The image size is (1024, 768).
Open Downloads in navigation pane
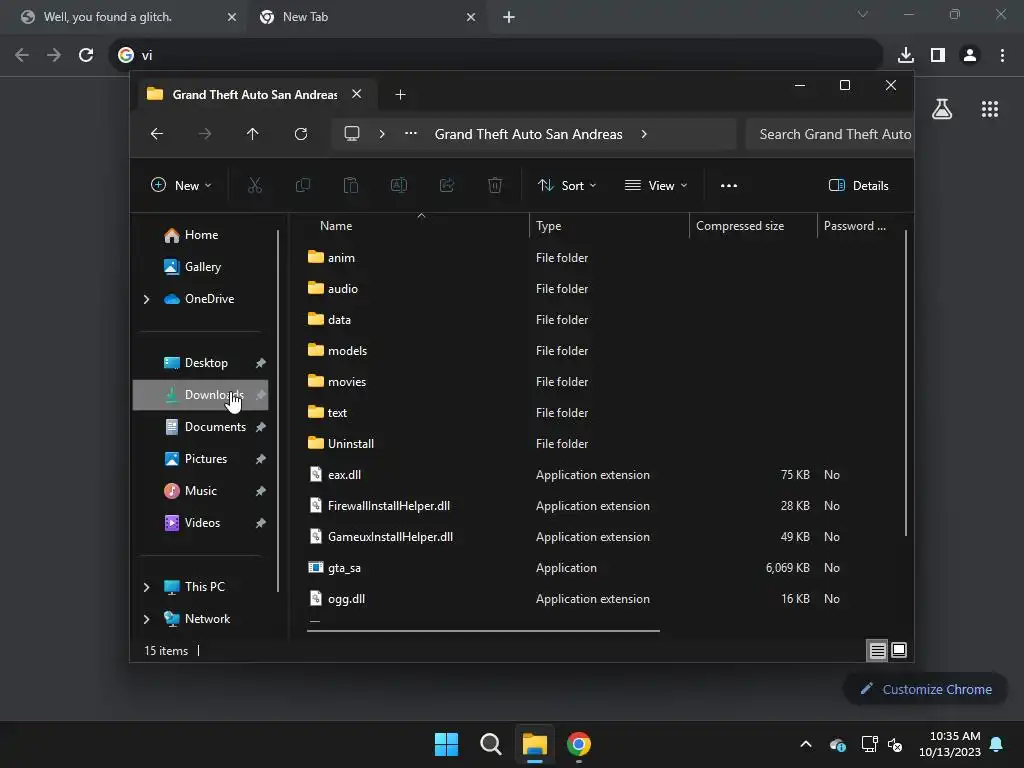(200, 395)
